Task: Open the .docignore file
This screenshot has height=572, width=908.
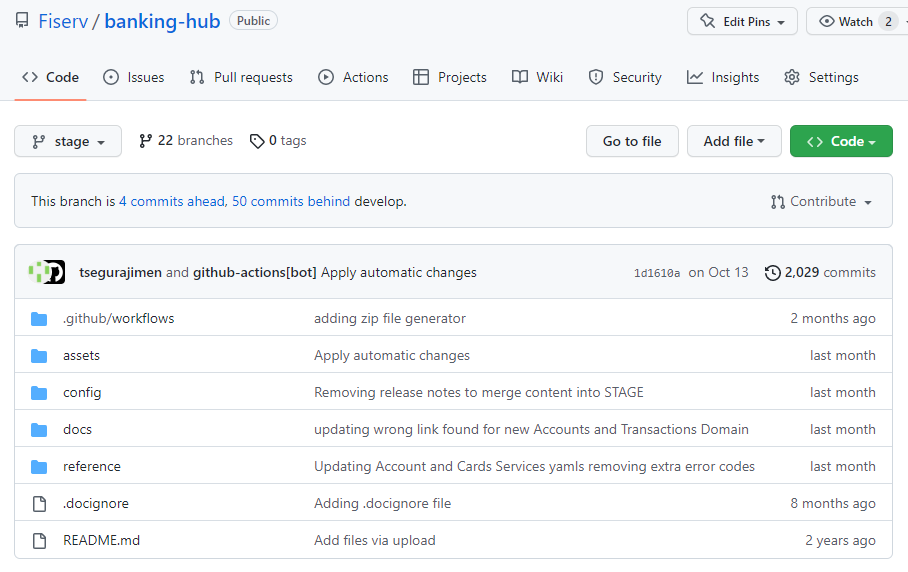Action: click(96, 504)
